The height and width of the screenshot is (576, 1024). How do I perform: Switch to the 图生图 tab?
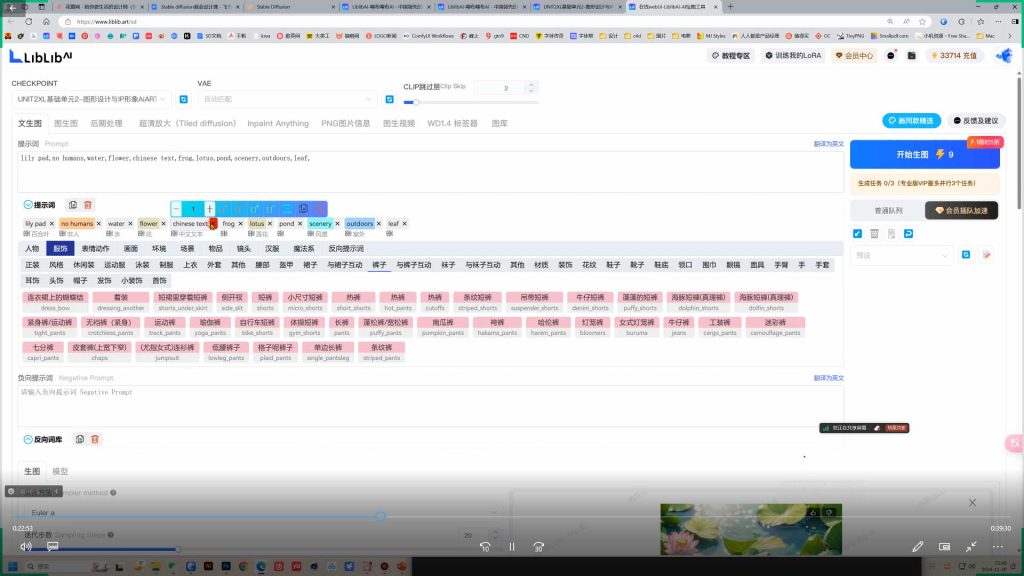coord(66,123)
